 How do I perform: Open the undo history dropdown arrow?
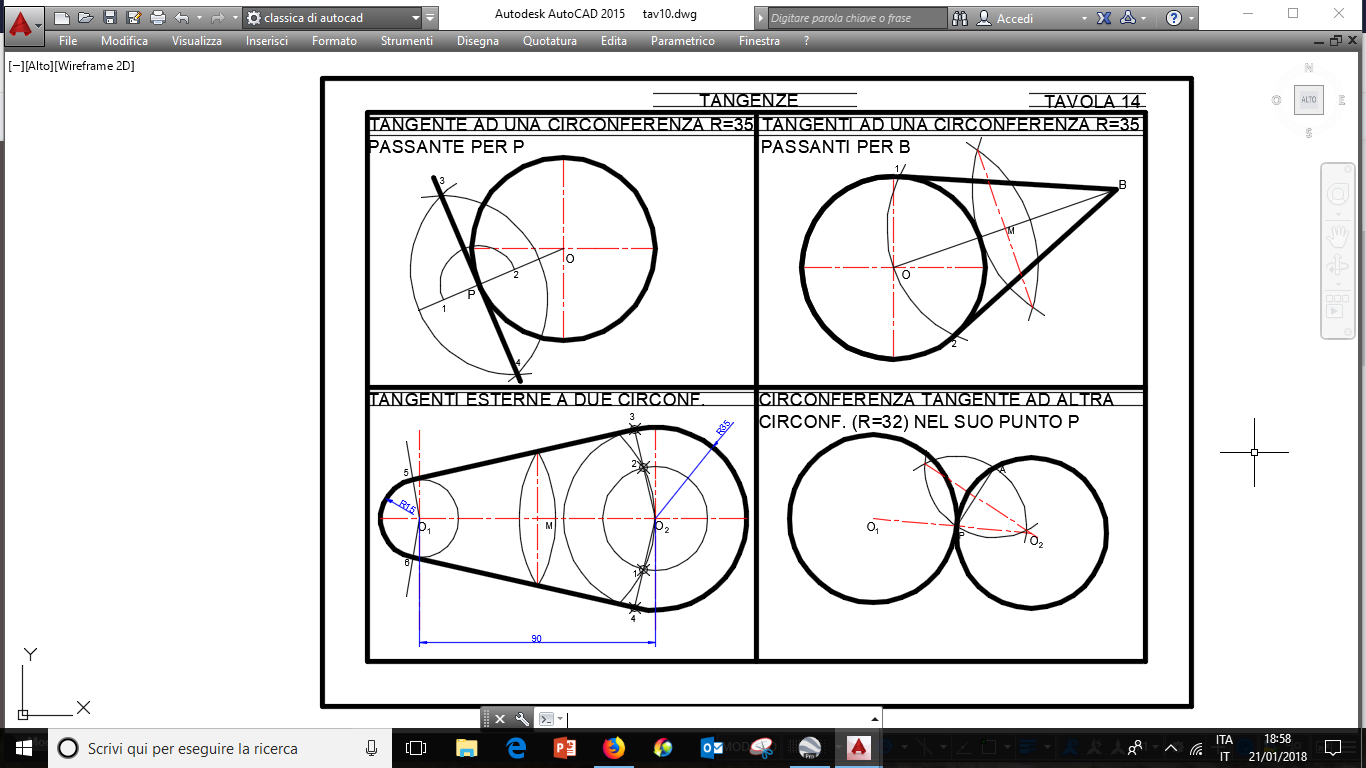click(x=198, y=18)
